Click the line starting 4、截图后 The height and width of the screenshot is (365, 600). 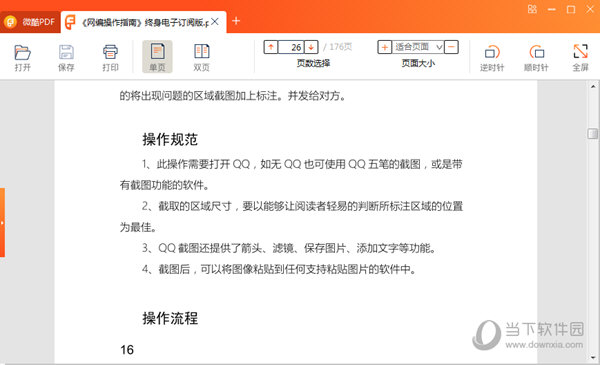click(x=279, y=269)
